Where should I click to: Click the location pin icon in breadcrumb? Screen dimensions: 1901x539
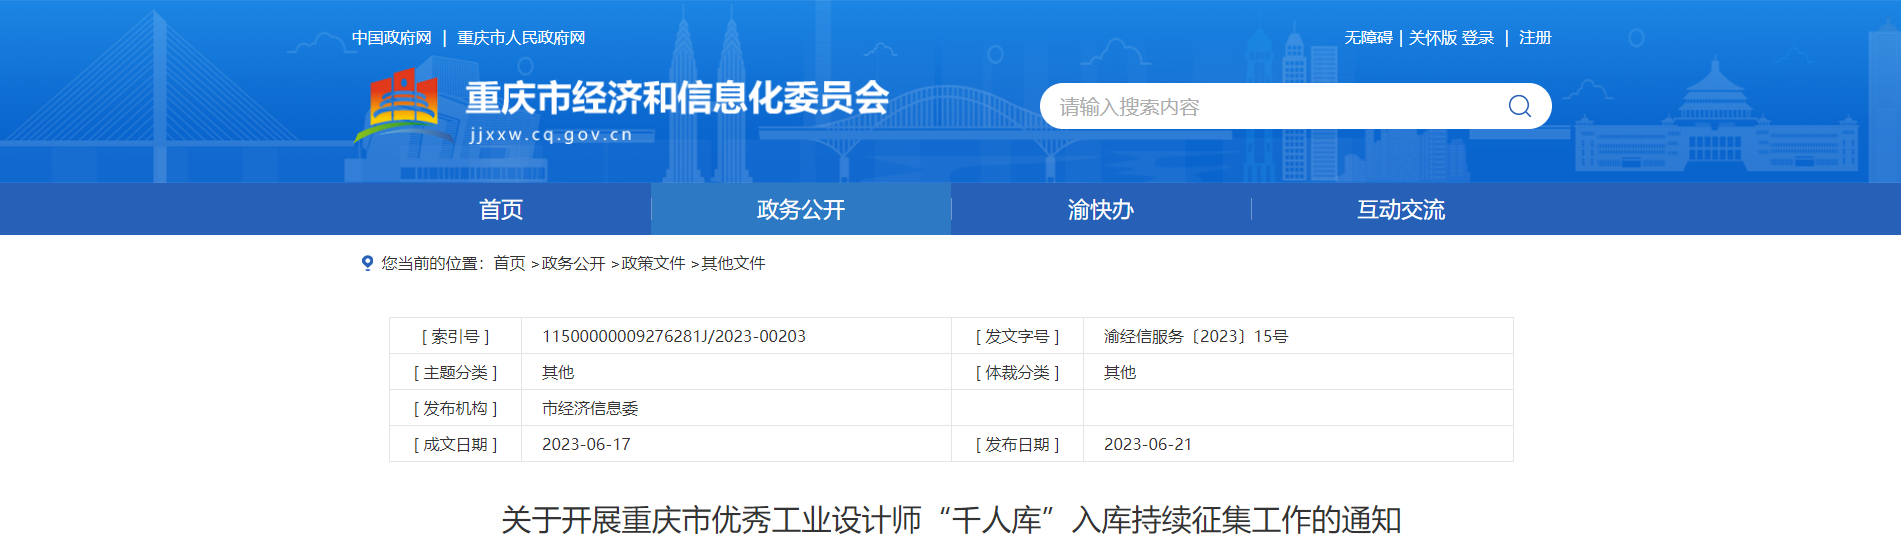[367, 263]
